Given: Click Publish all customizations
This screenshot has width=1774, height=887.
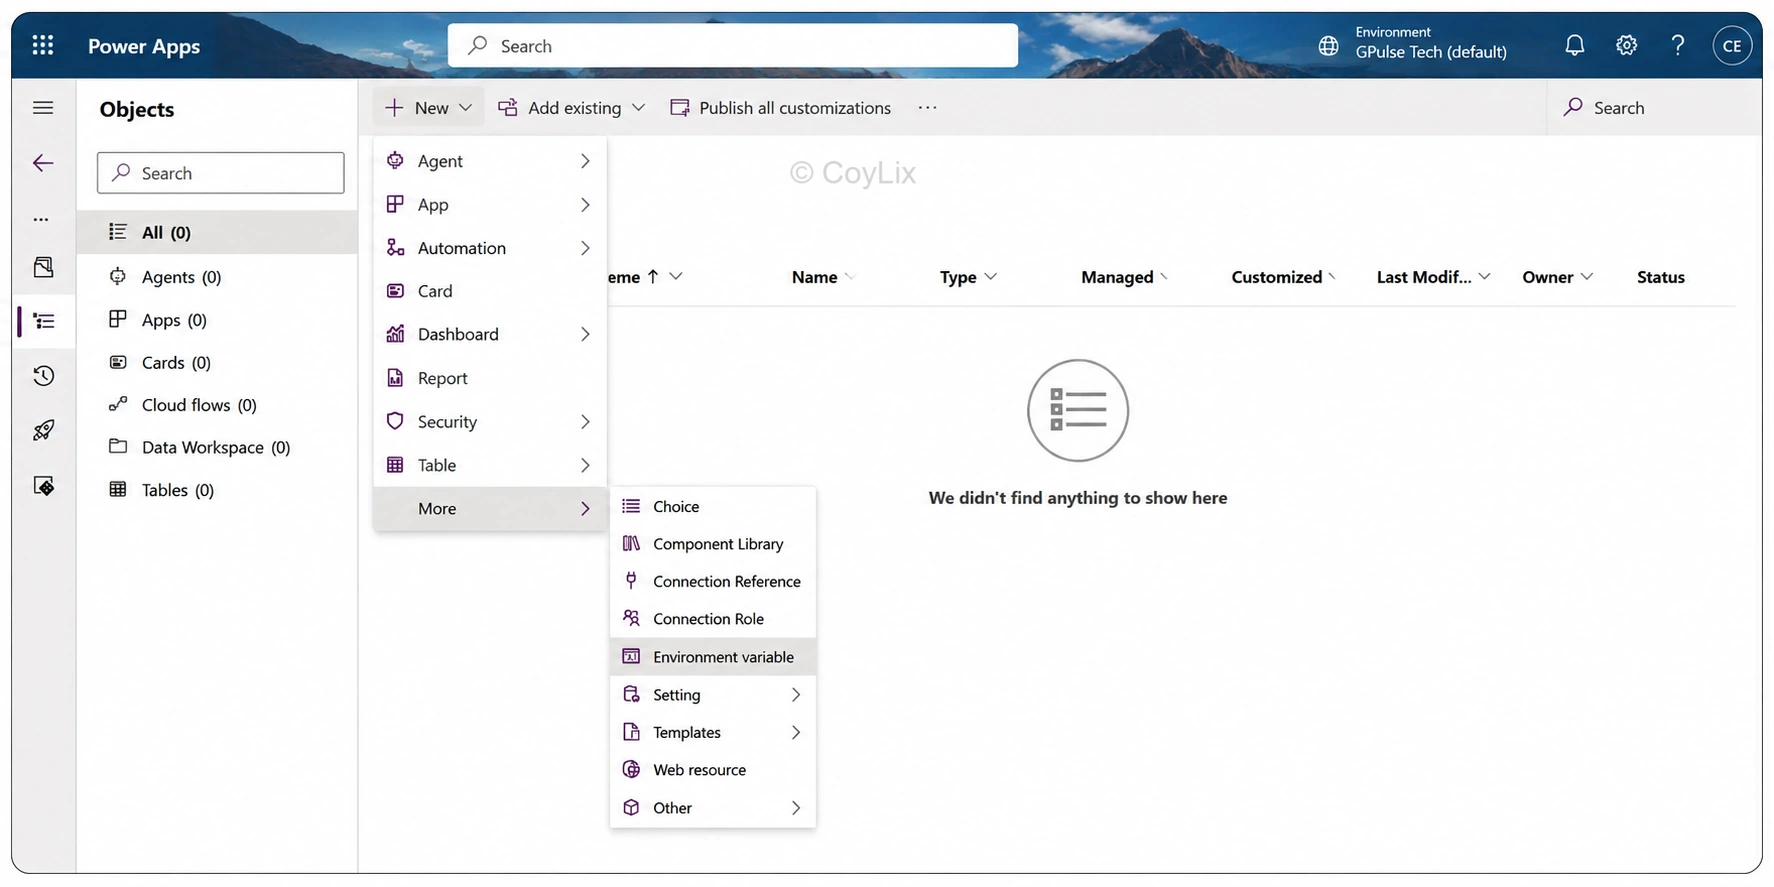Looking at the screenshot, I should tap(780, 108).
